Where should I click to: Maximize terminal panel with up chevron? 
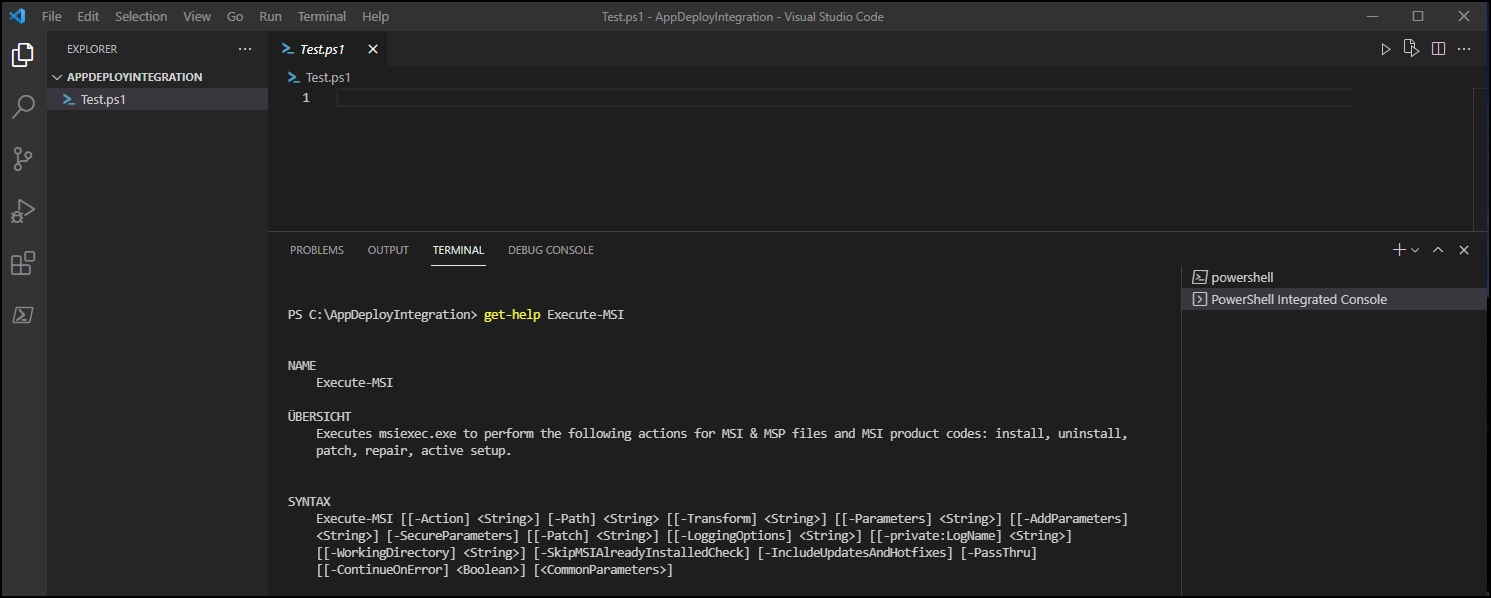(x=1438, y=250)
